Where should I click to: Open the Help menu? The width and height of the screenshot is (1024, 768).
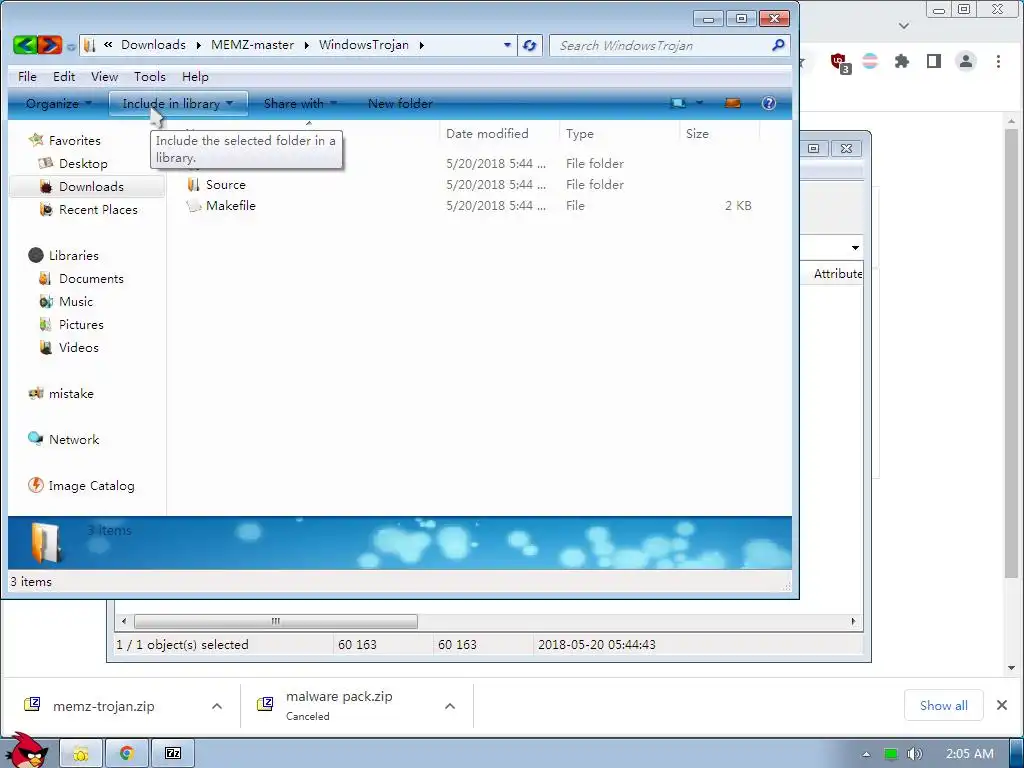click(195, 77)
